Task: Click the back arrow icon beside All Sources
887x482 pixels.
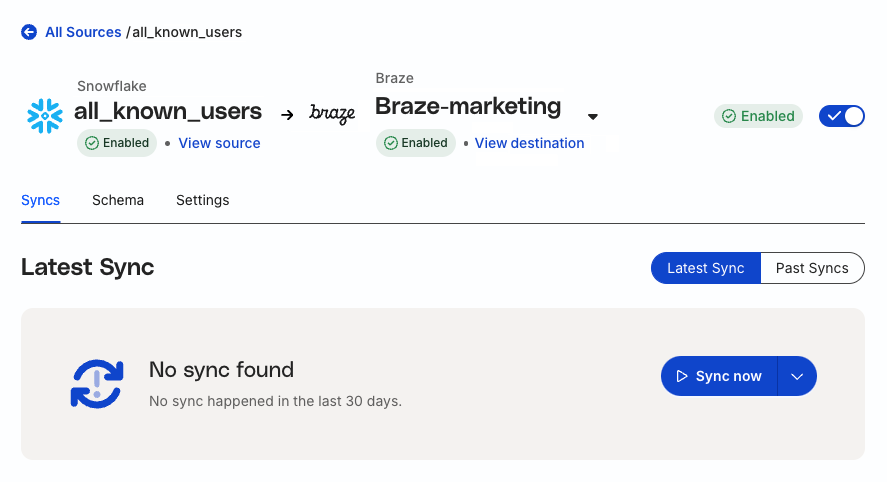Action: [29, 32]
